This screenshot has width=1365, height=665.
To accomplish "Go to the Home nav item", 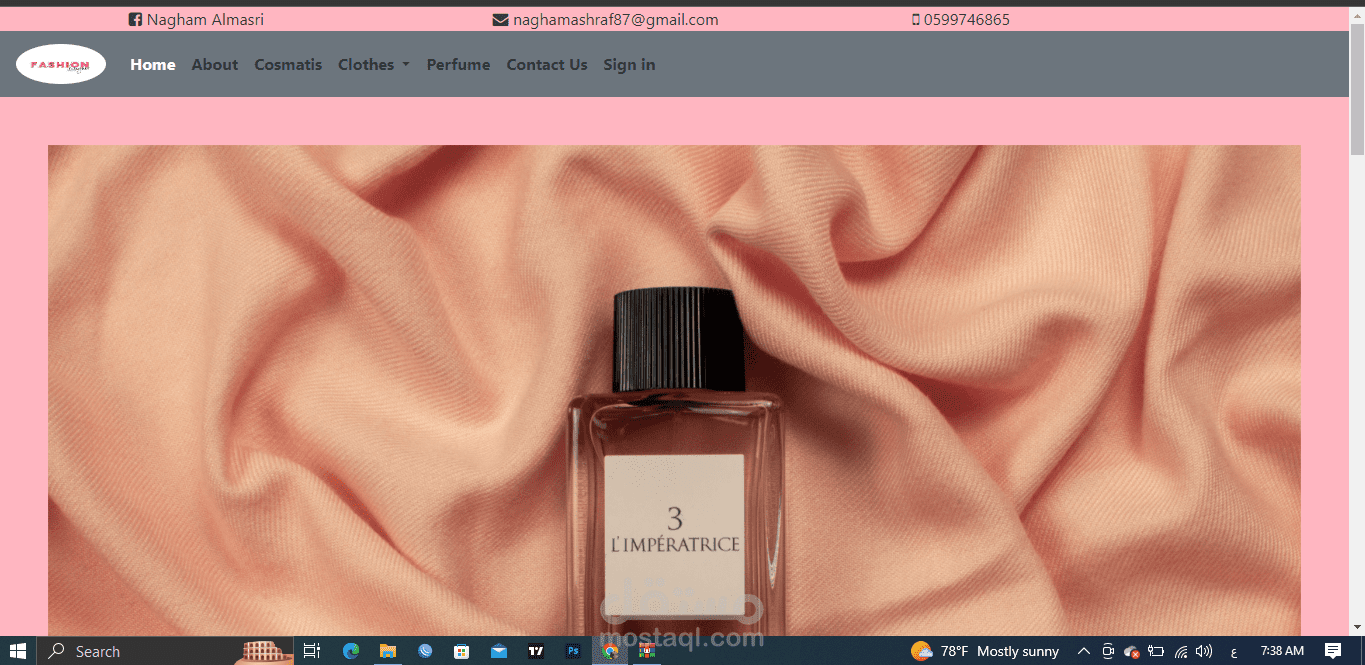I will click(153, 64).
